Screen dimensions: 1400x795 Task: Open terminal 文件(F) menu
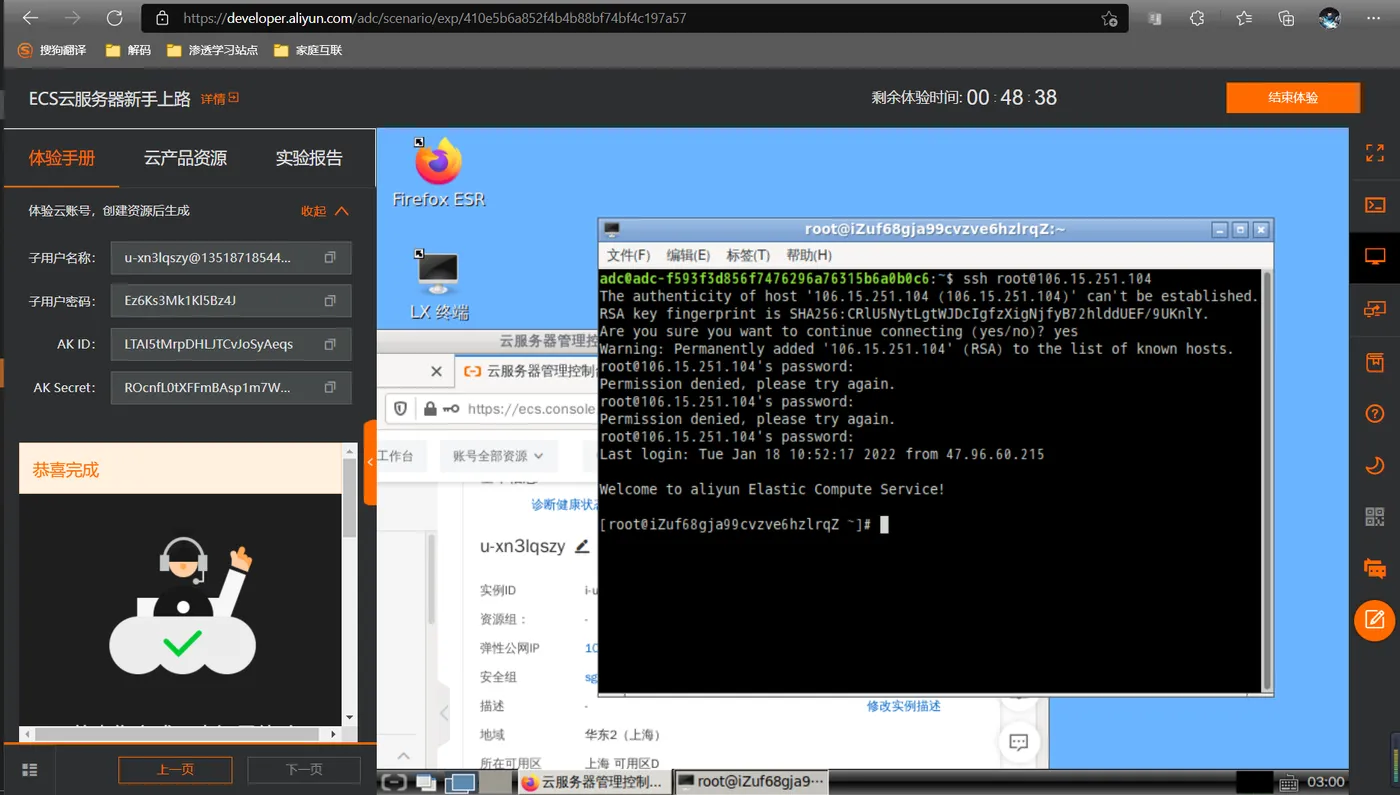(x=628, y=255)
